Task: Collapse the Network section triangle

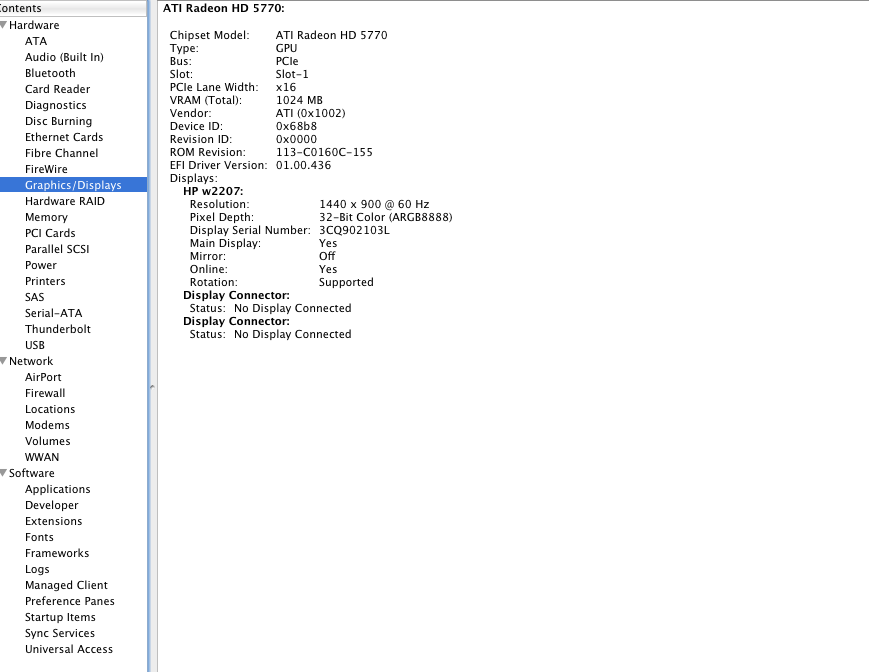Action: tap(4, 361)
